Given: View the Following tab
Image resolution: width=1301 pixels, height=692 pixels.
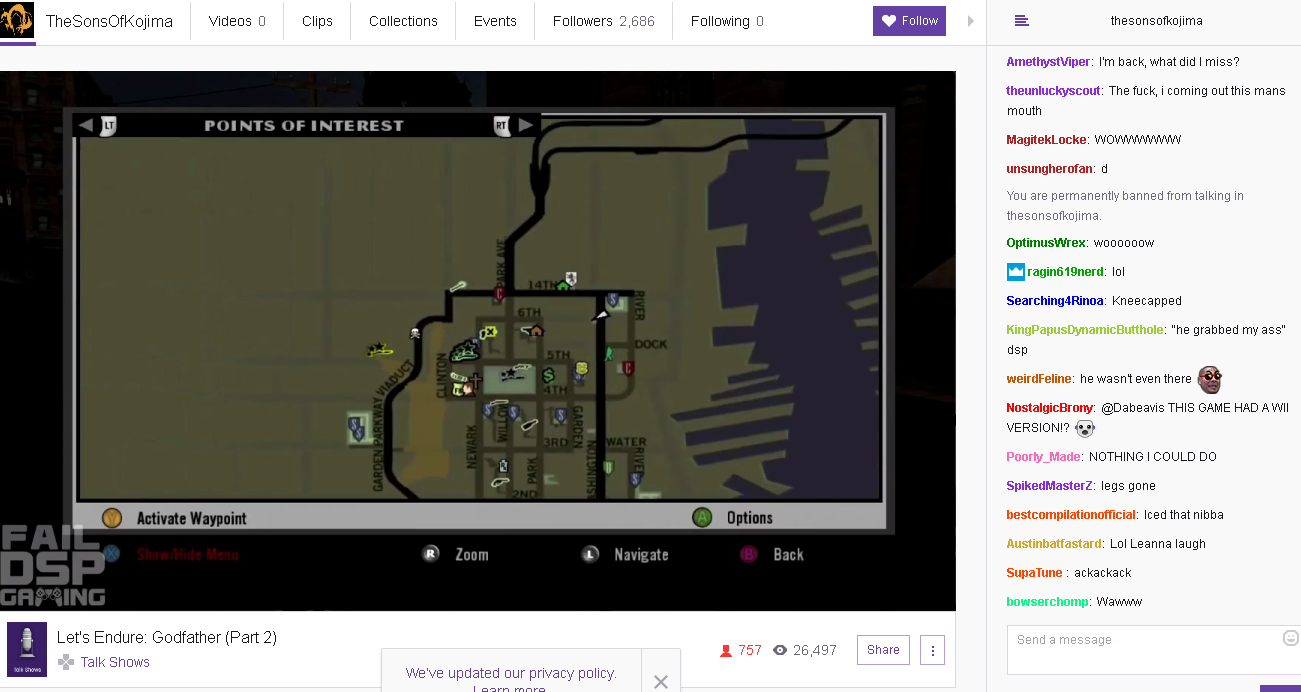Looking at the screenshot, I should pyautogui.click(x=727, y=21).
